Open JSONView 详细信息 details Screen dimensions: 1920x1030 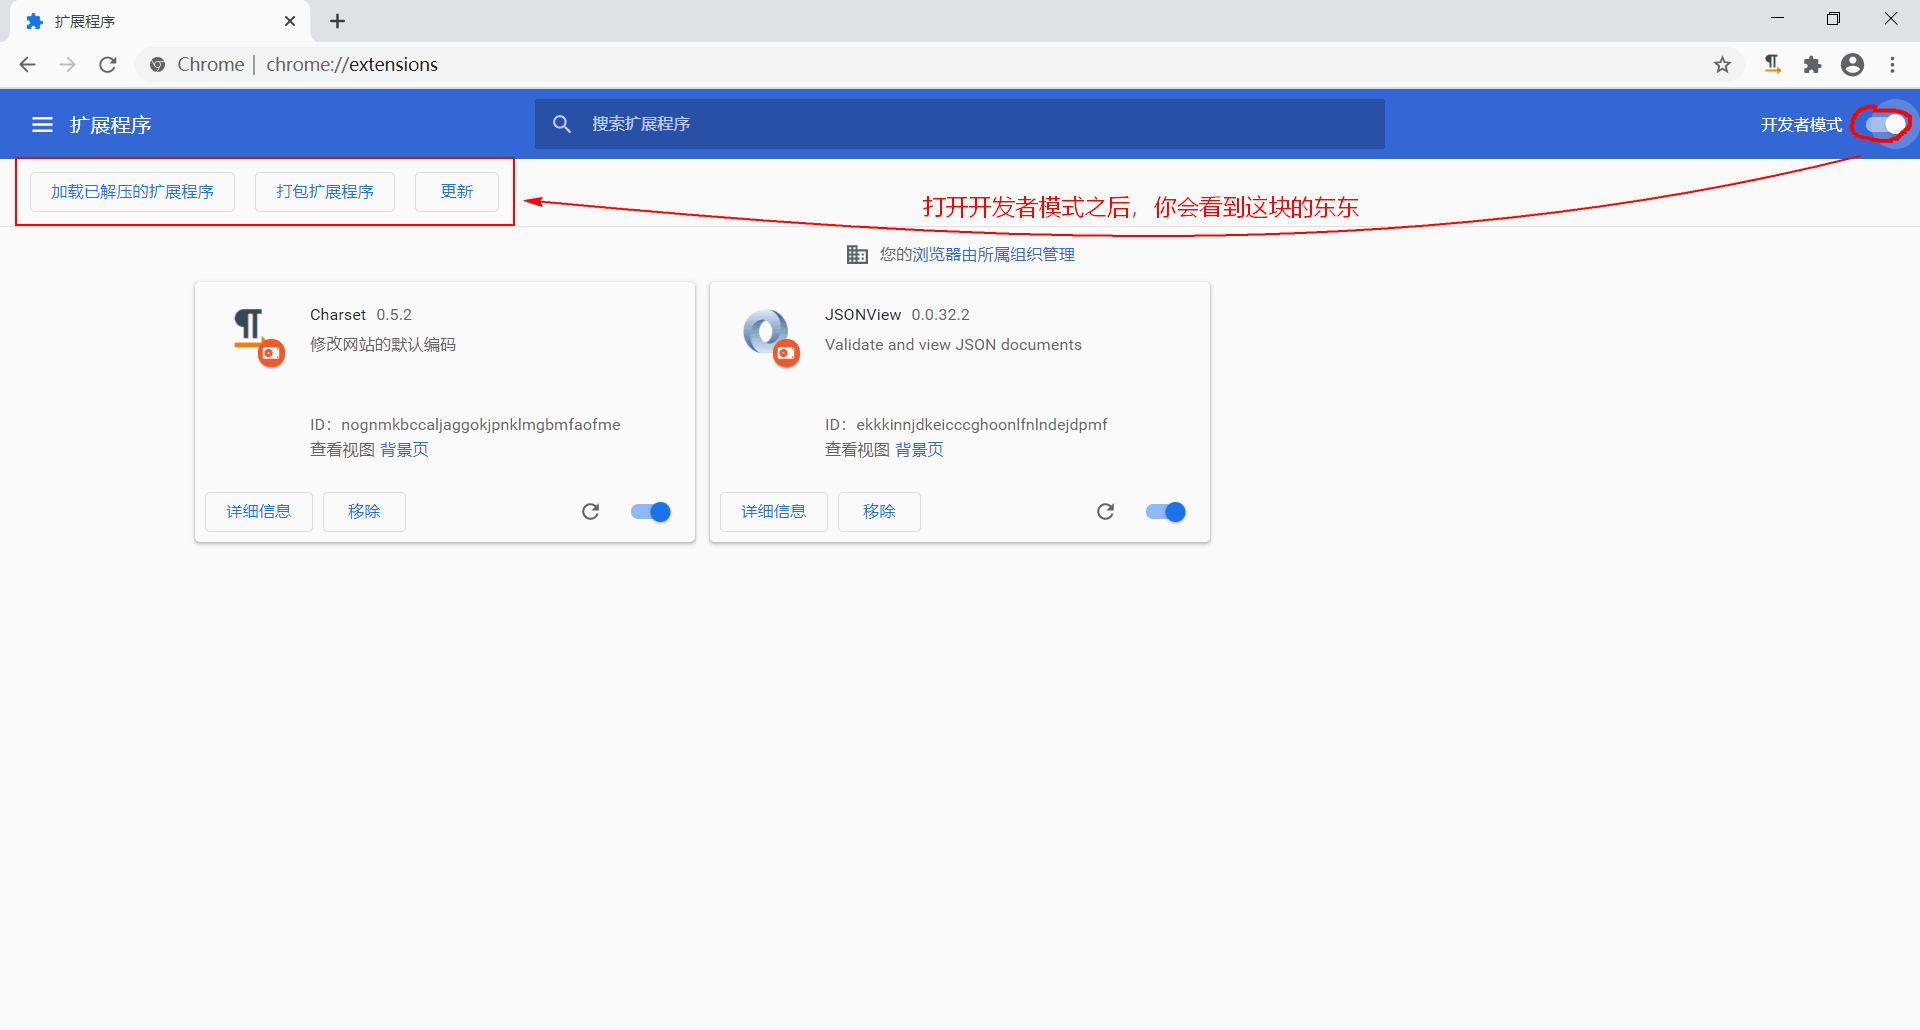click(774, 512)
